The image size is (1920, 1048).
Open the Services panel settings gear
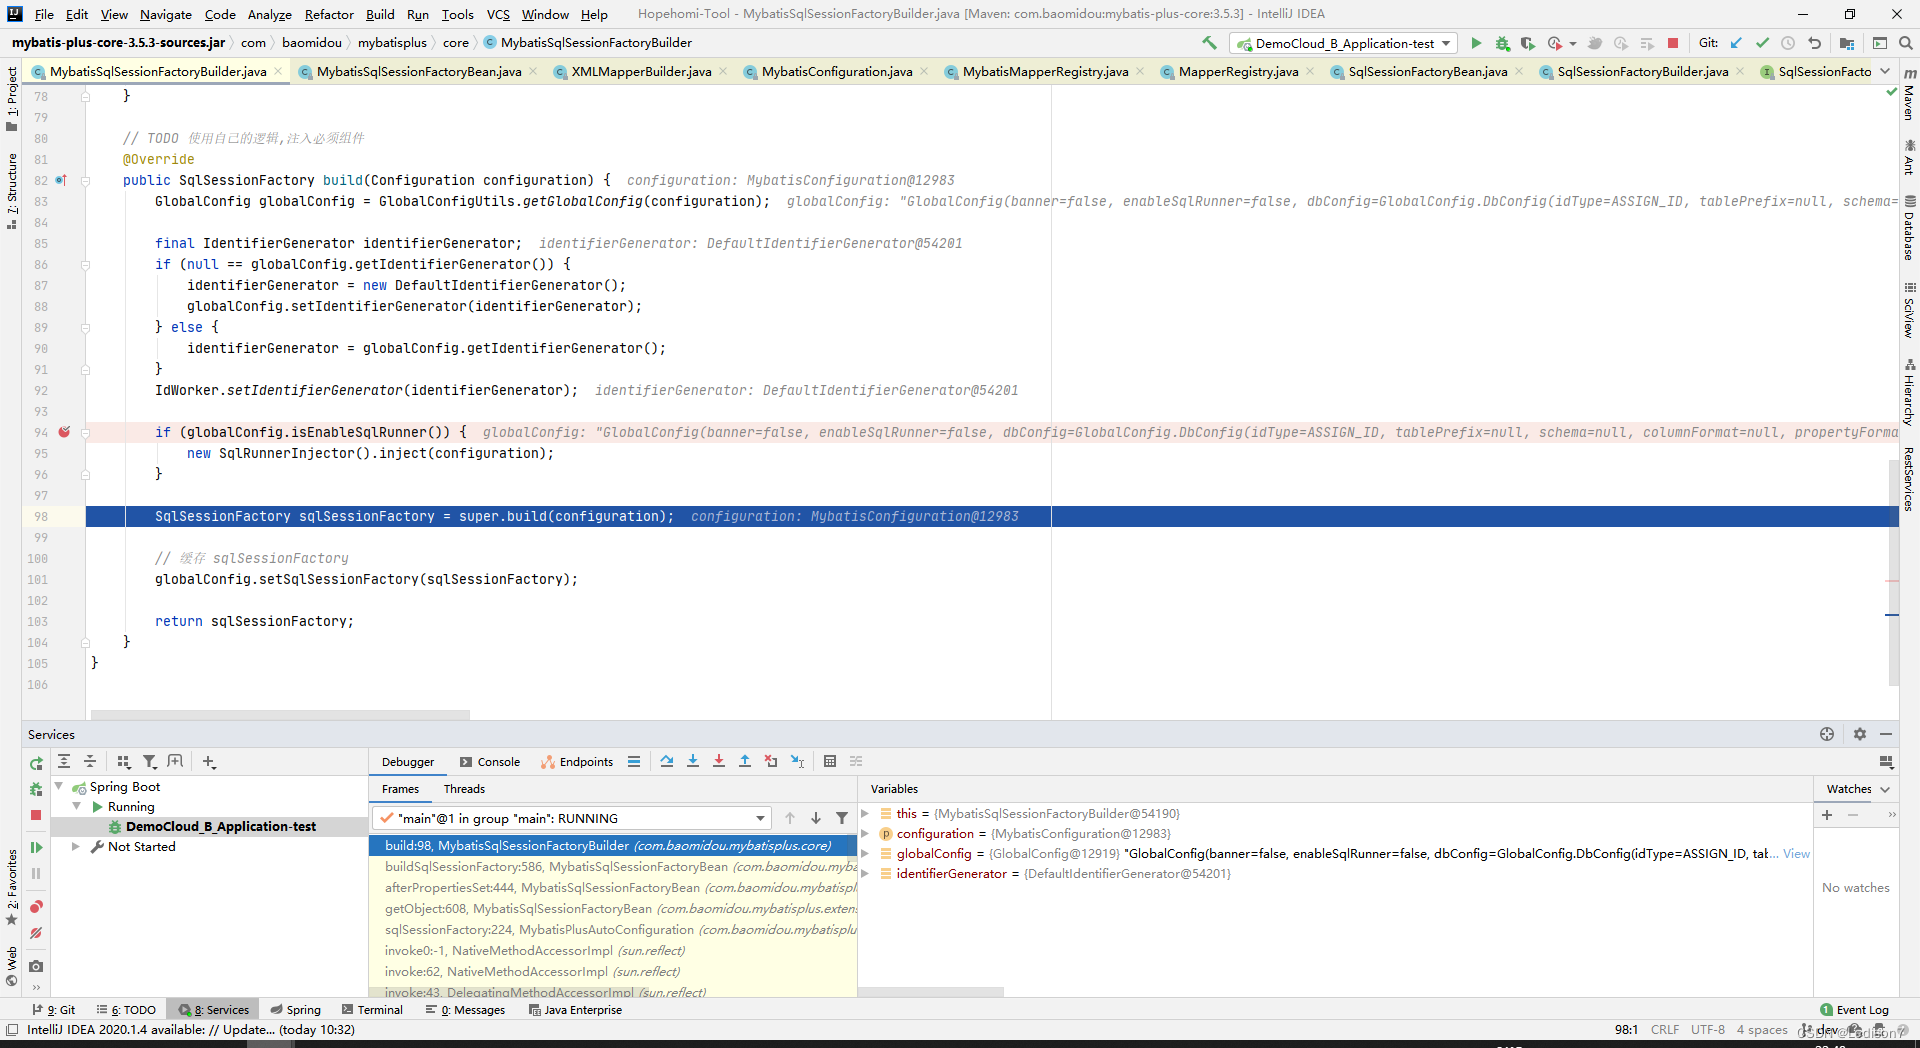(x=1860, y=734)
